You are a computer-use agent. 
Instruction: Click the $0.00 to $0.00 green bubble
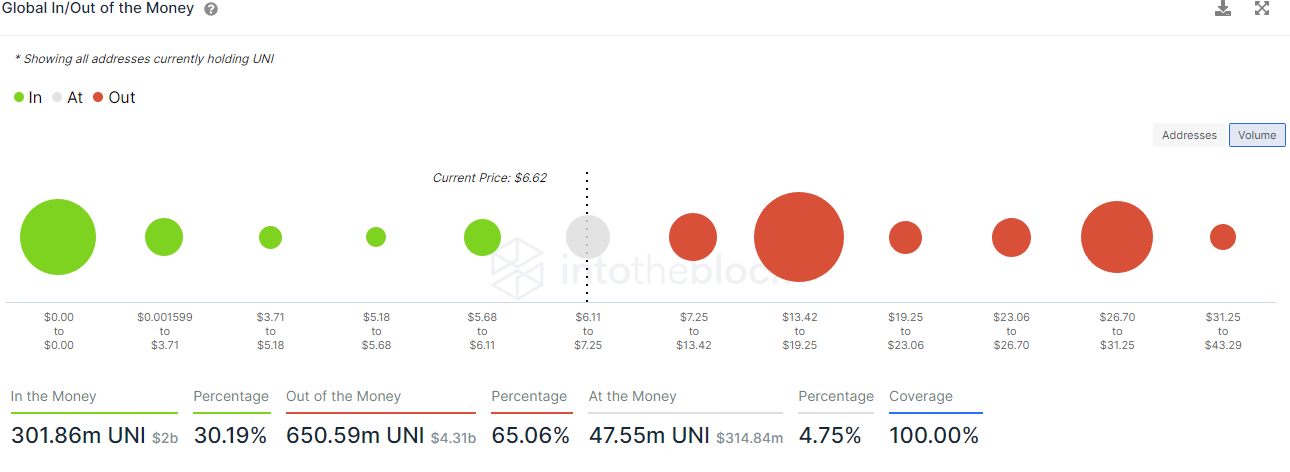(58, 237)
